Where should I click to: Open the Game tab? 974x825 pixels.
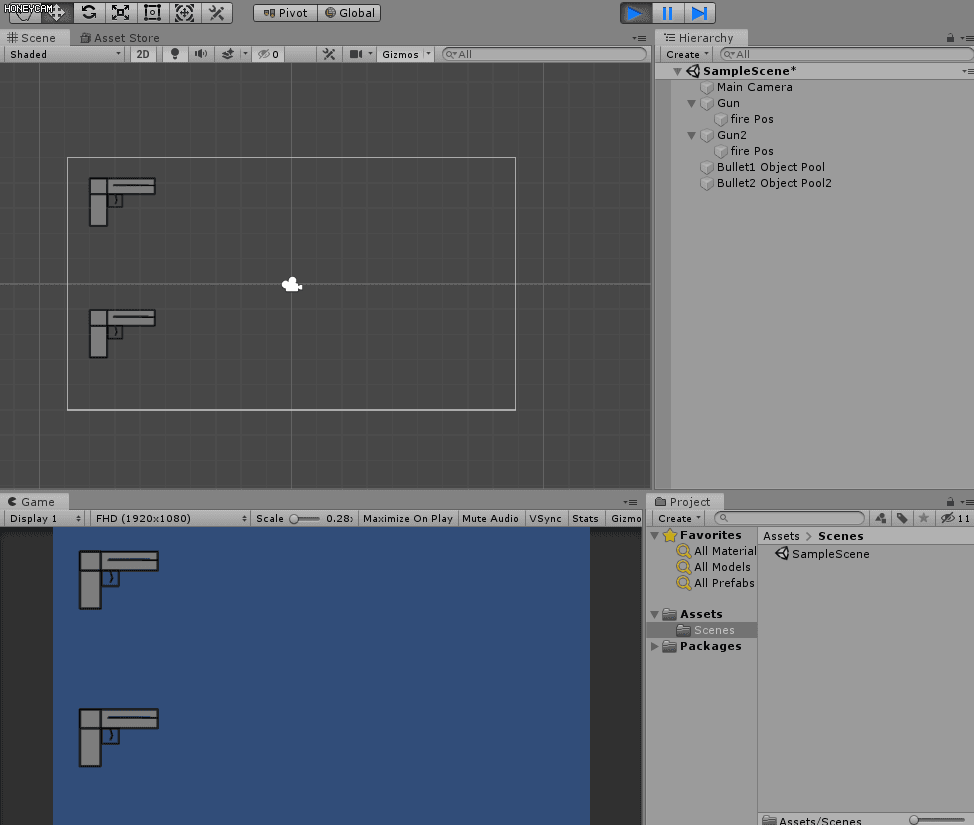tap(32, 501)
